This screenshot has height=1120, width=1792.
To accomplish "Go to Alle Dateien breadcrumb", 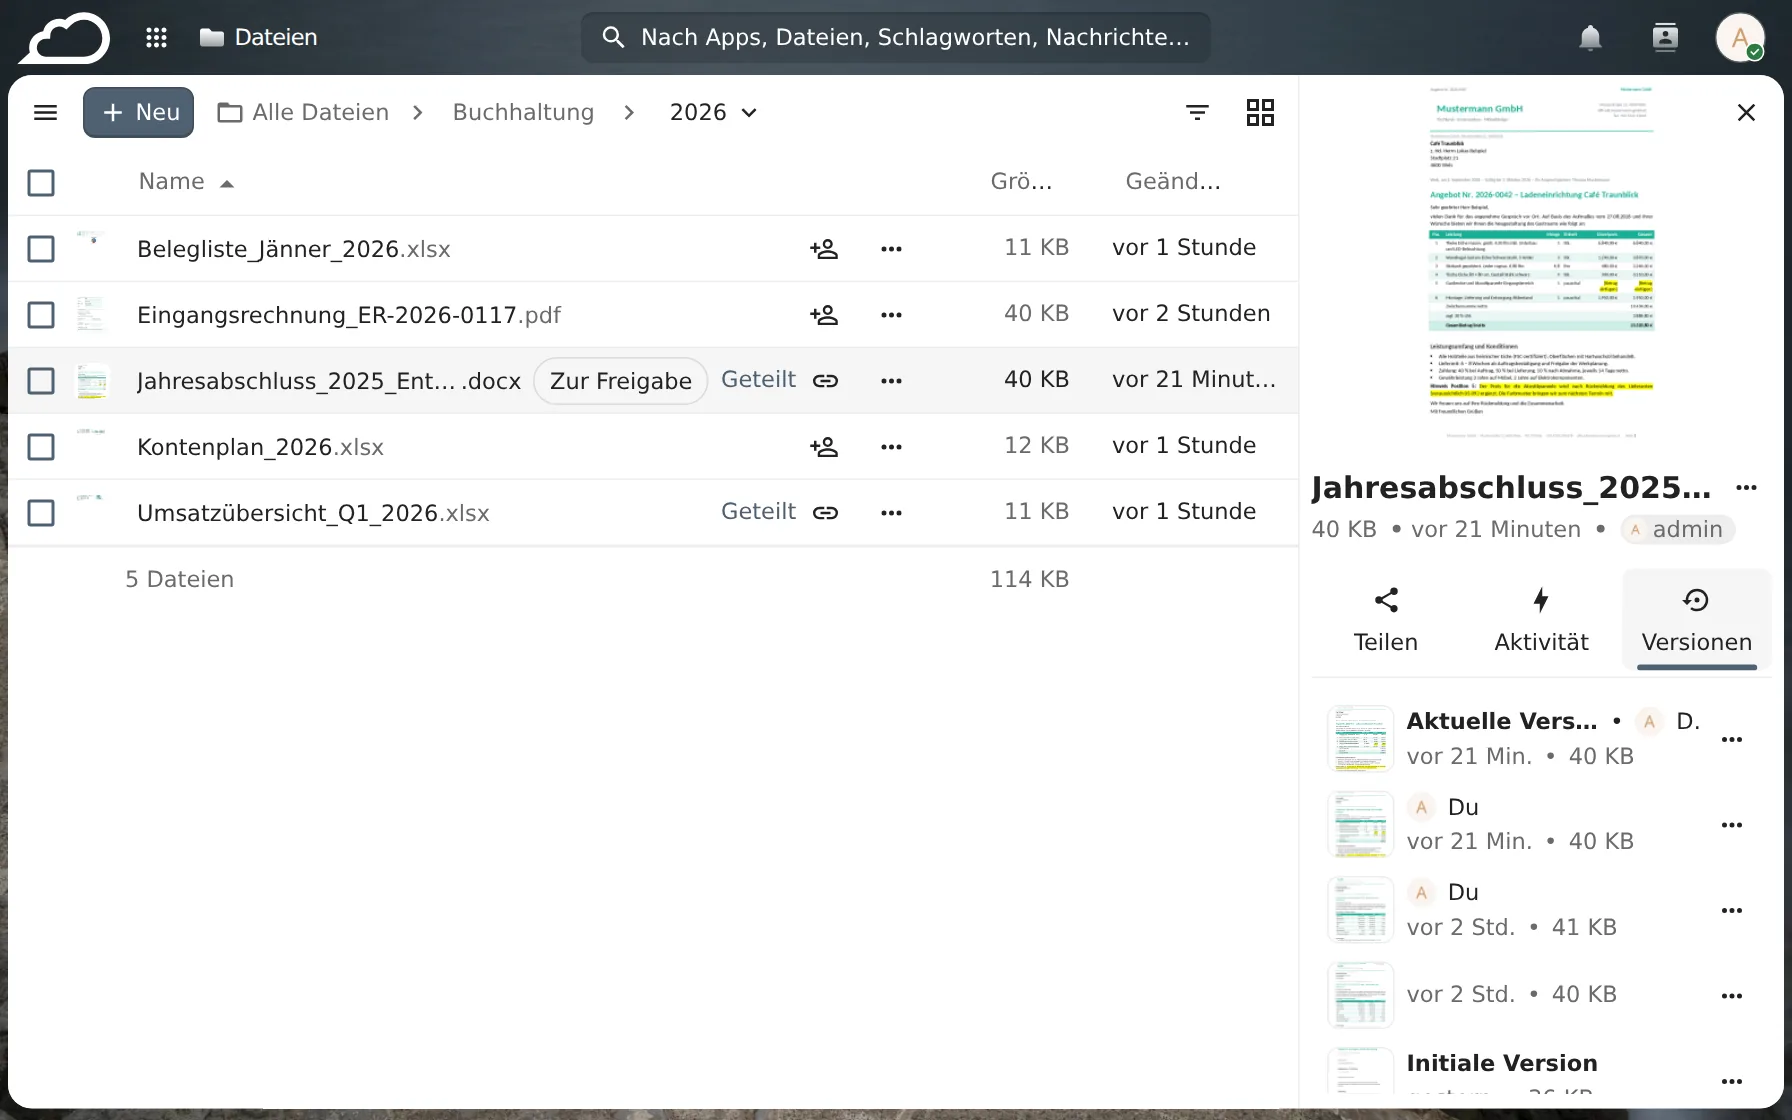I will 304,112.
